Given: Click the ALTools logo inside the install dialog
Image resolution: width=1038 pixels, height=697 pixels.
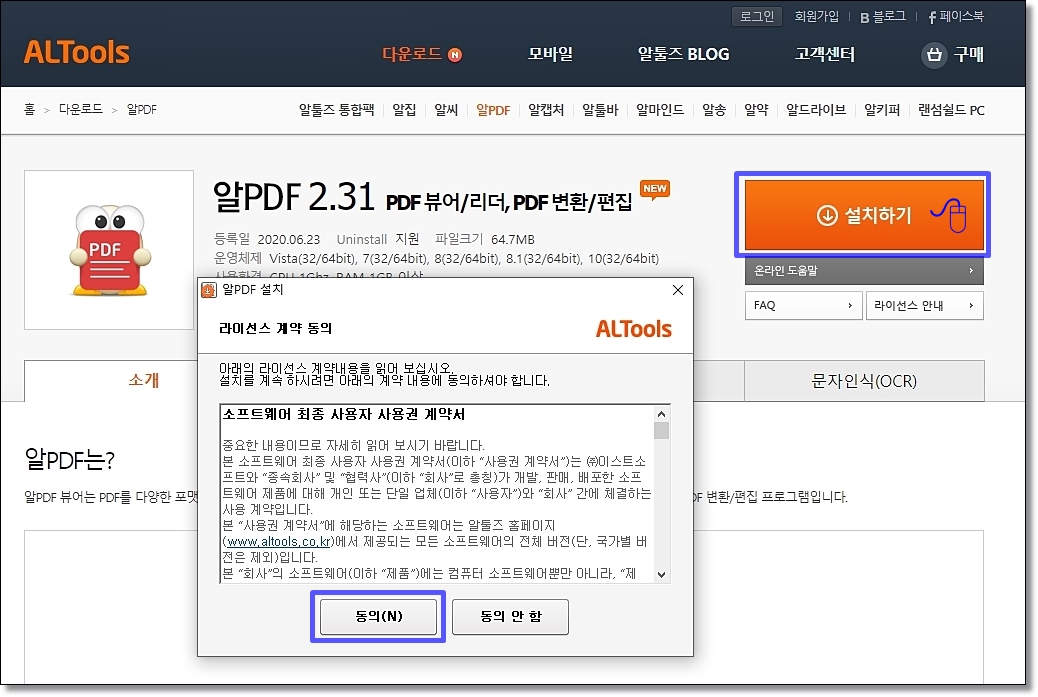Looking at the screenshot, I should [x=634, y=329].
